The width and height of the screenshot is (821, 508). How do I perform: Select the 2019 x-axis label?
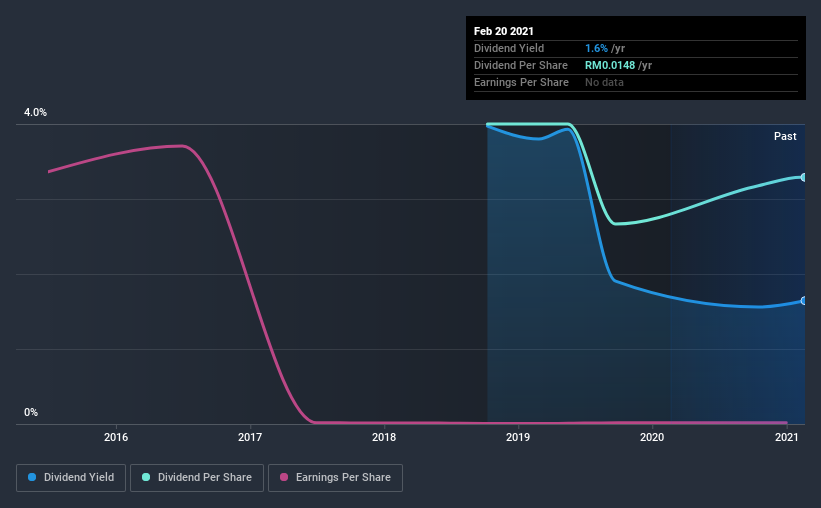518,437
